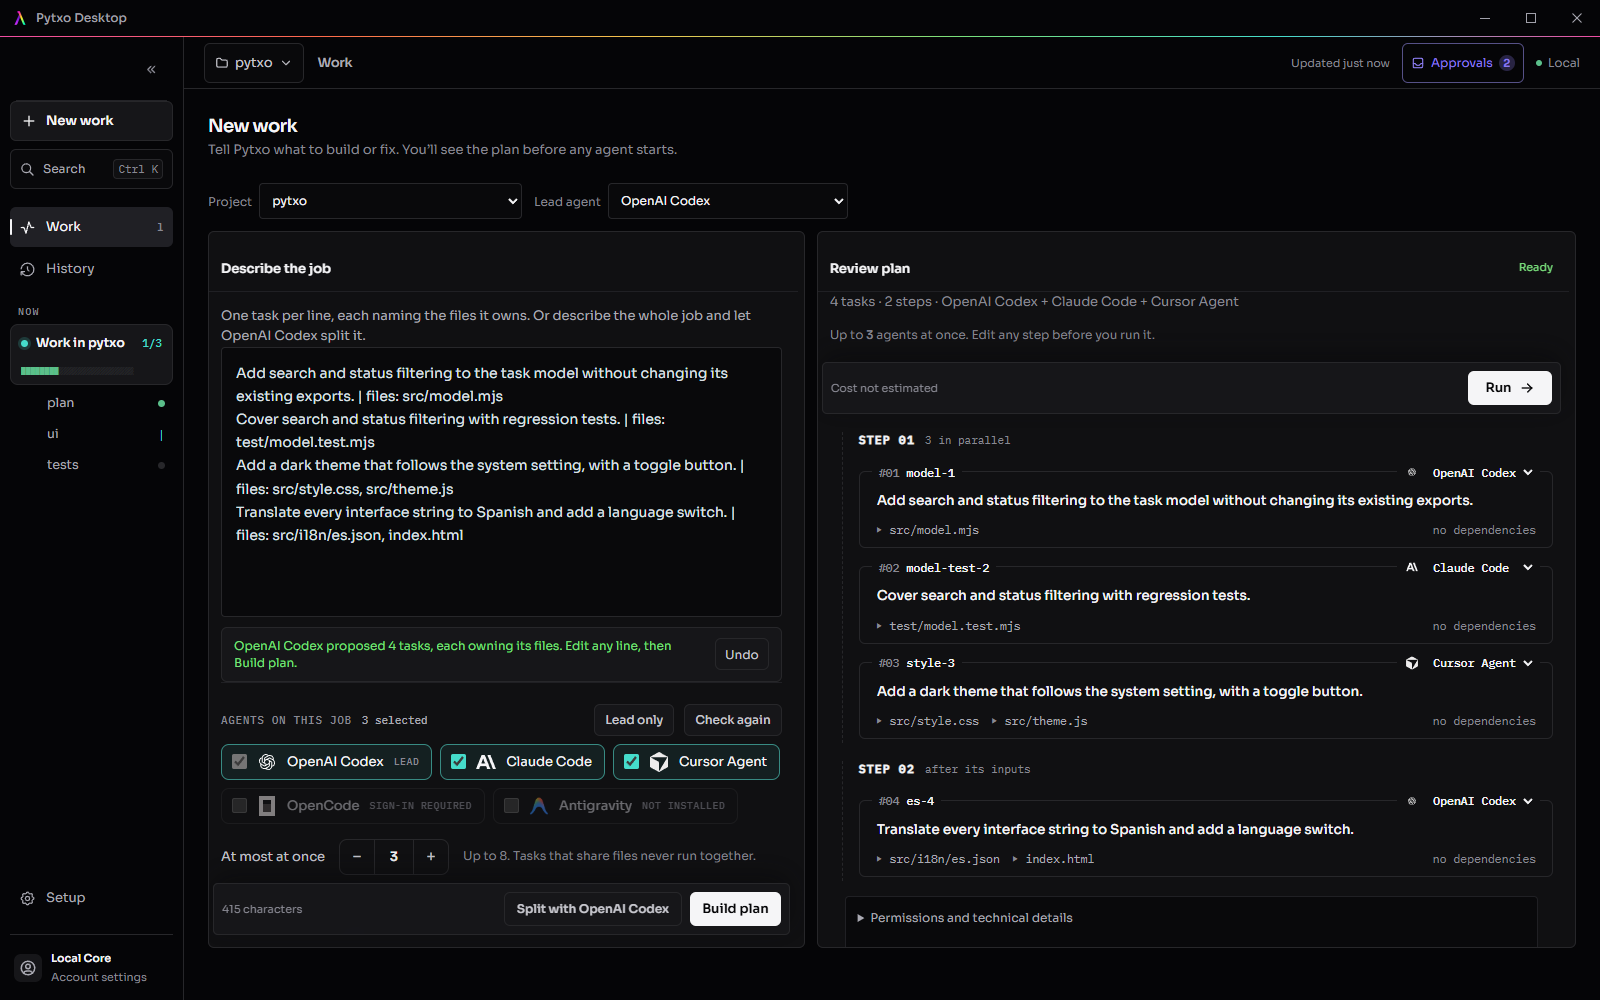Open History in the sidebar
This screenshot has width=1600, height=1000.
pyautogui.click(x=91, y=269)
